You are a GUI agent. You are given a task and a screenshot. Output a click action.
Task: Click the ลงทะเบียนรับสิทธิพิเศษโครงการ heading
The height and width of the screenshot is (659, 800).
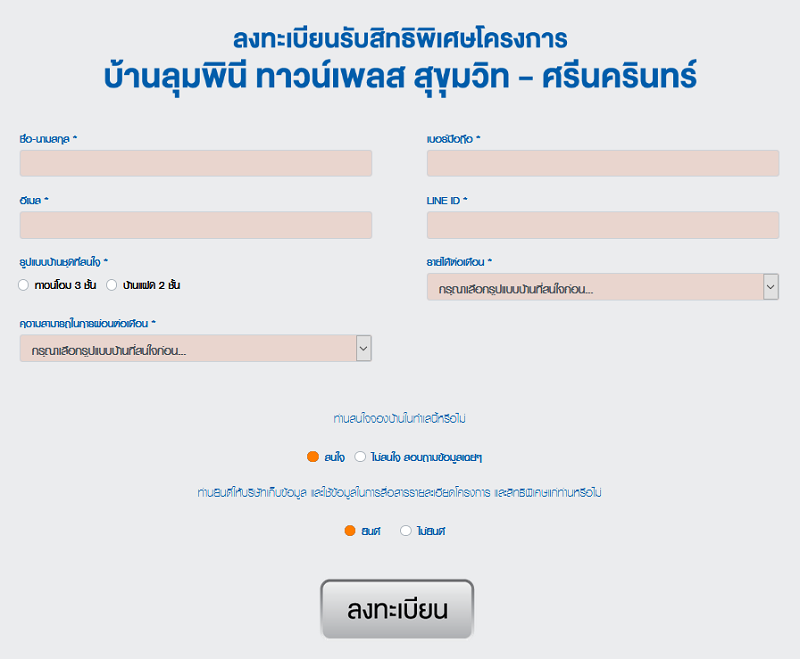pos(401,39)
